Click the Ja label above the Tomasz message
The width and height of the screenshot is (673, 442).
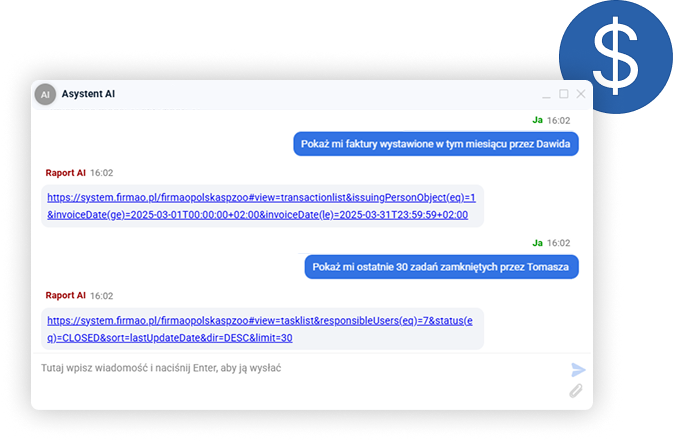(x=537, y=243)
